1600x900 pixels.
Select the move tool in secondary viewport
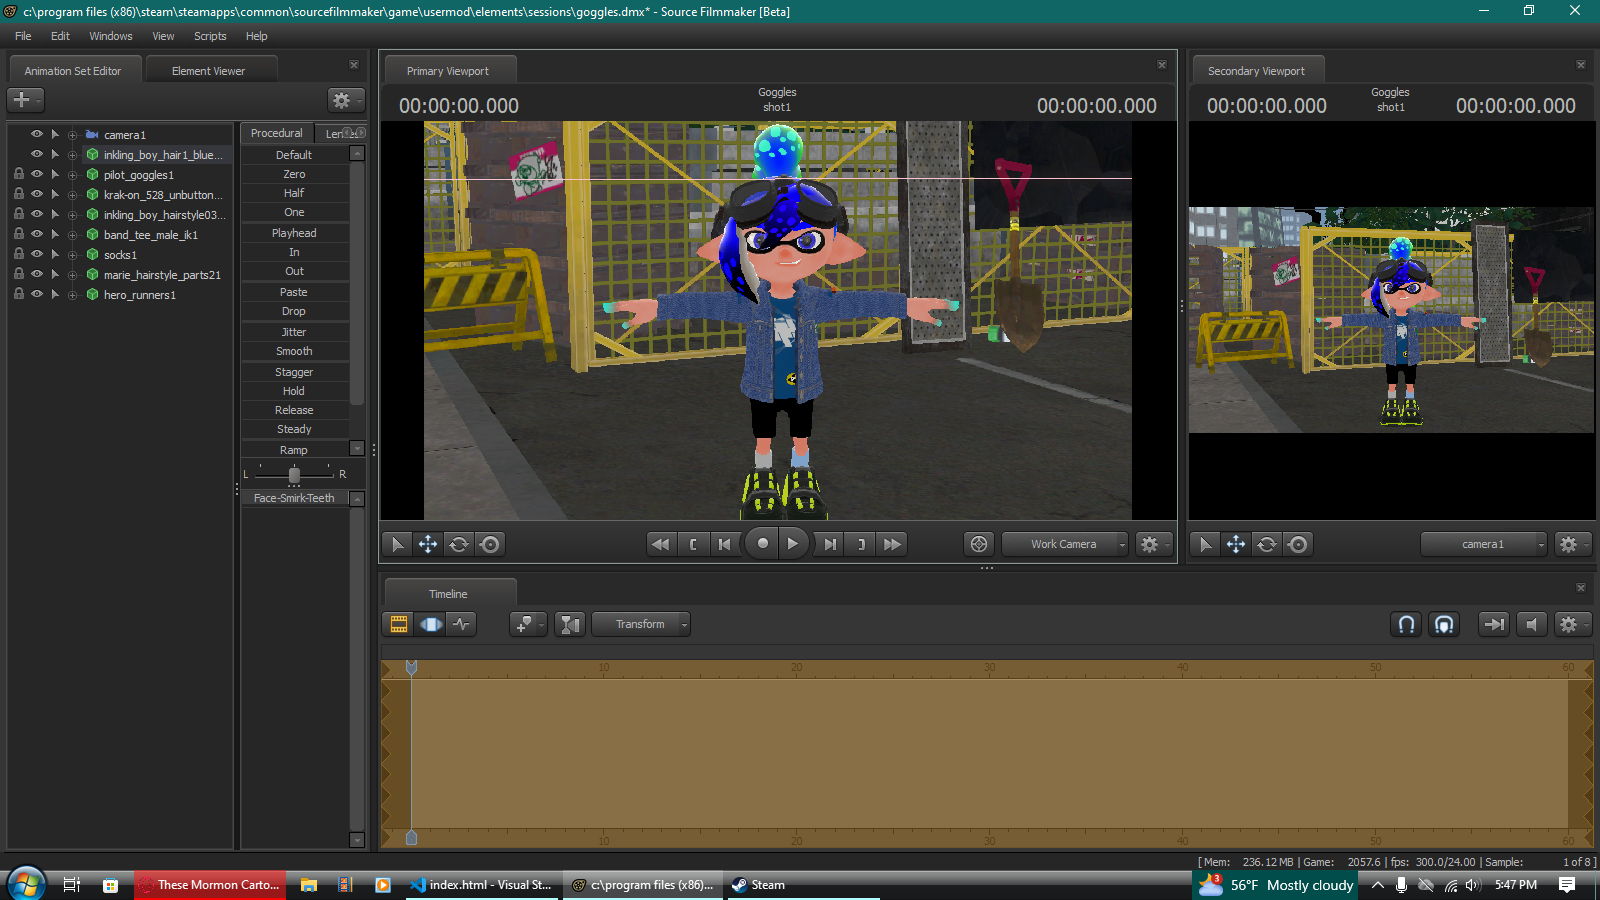click(1236, 544)
